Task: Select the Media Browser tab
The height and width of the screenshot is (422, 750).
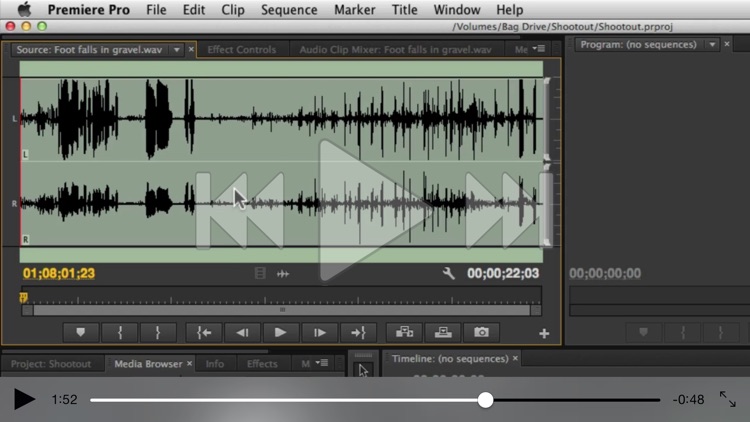Action: pyautogui.click(x=148, y=364)
